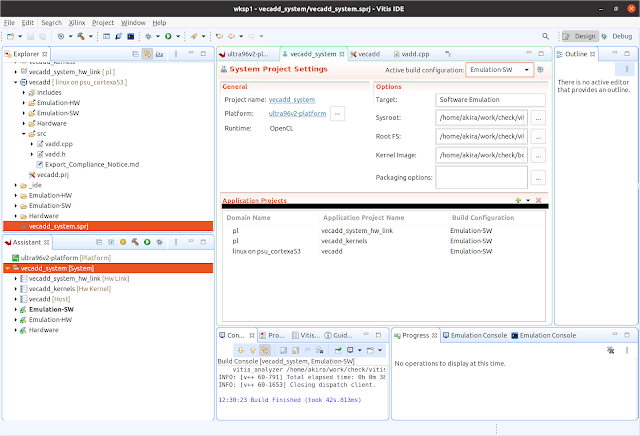Open the Guid... tab in bottom panel

pos(338,336)
